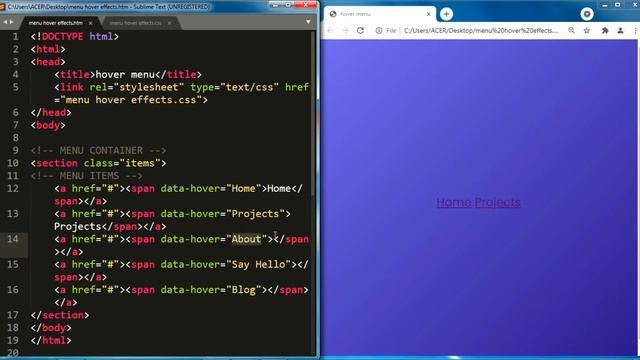
Task: Click the DOCTYPE keyword on line 1
Action: [x=62, y=37]
